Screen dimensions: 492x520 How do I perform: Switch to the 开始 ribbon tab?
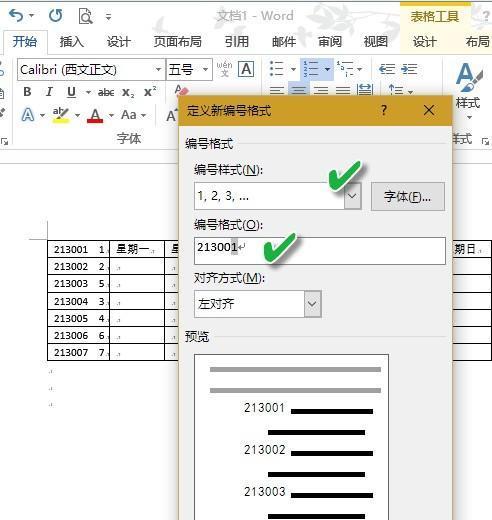pyautogui.click(x=25, y=42)
